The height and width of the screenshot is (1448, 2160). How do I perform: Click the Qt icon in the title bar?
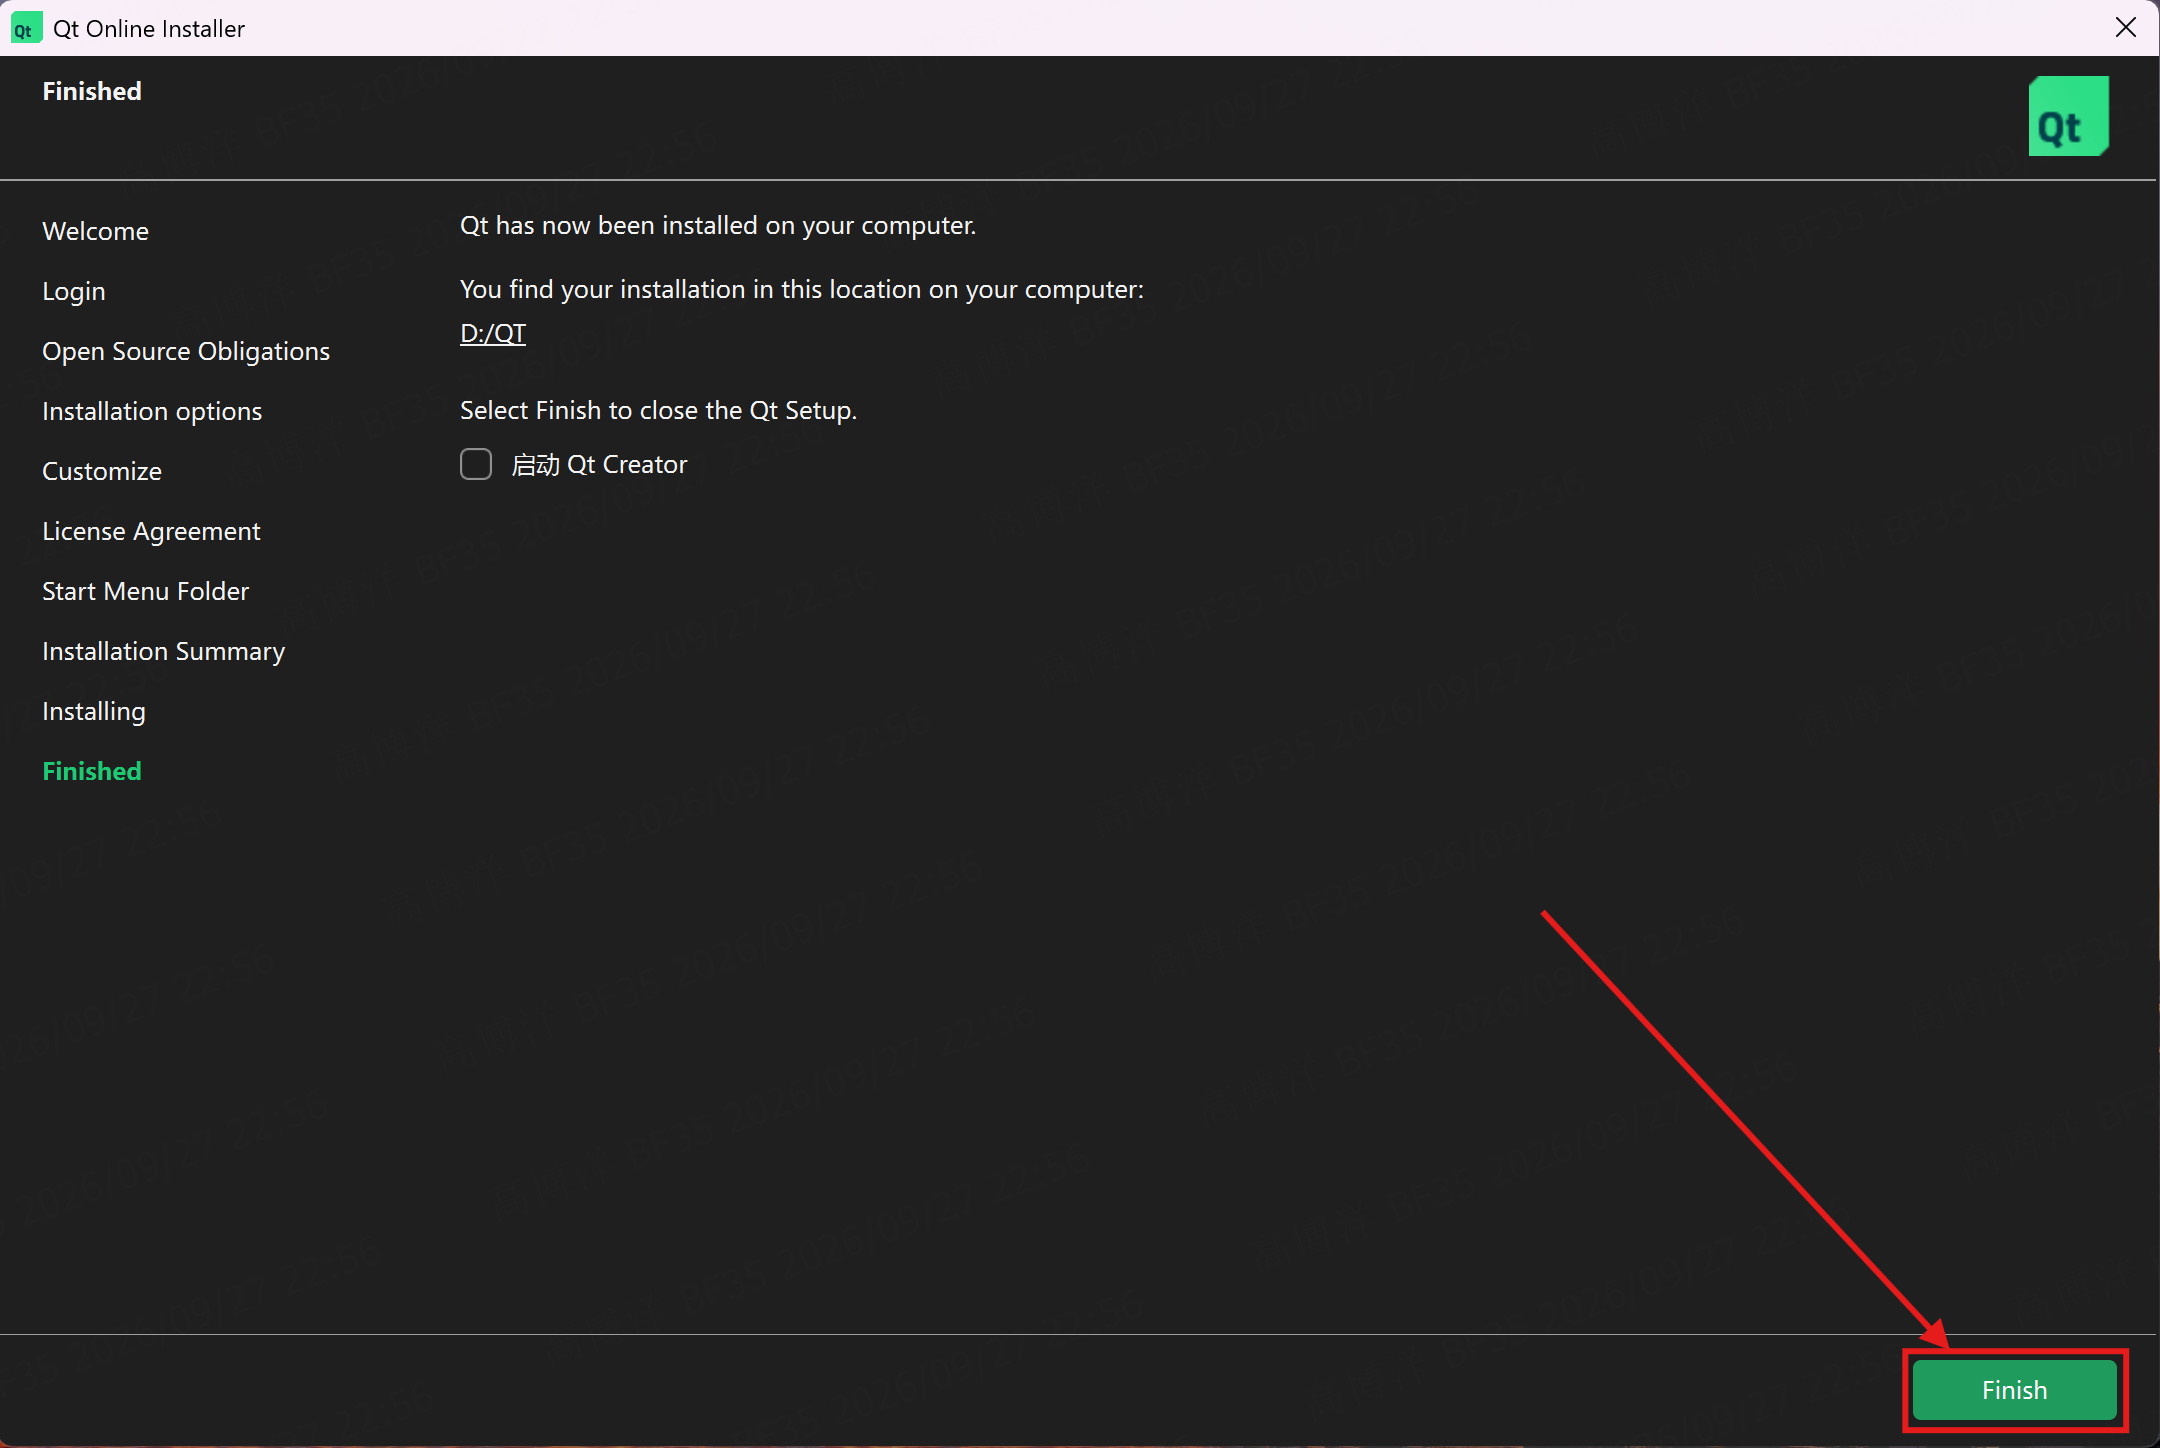[x=25, y=28]
